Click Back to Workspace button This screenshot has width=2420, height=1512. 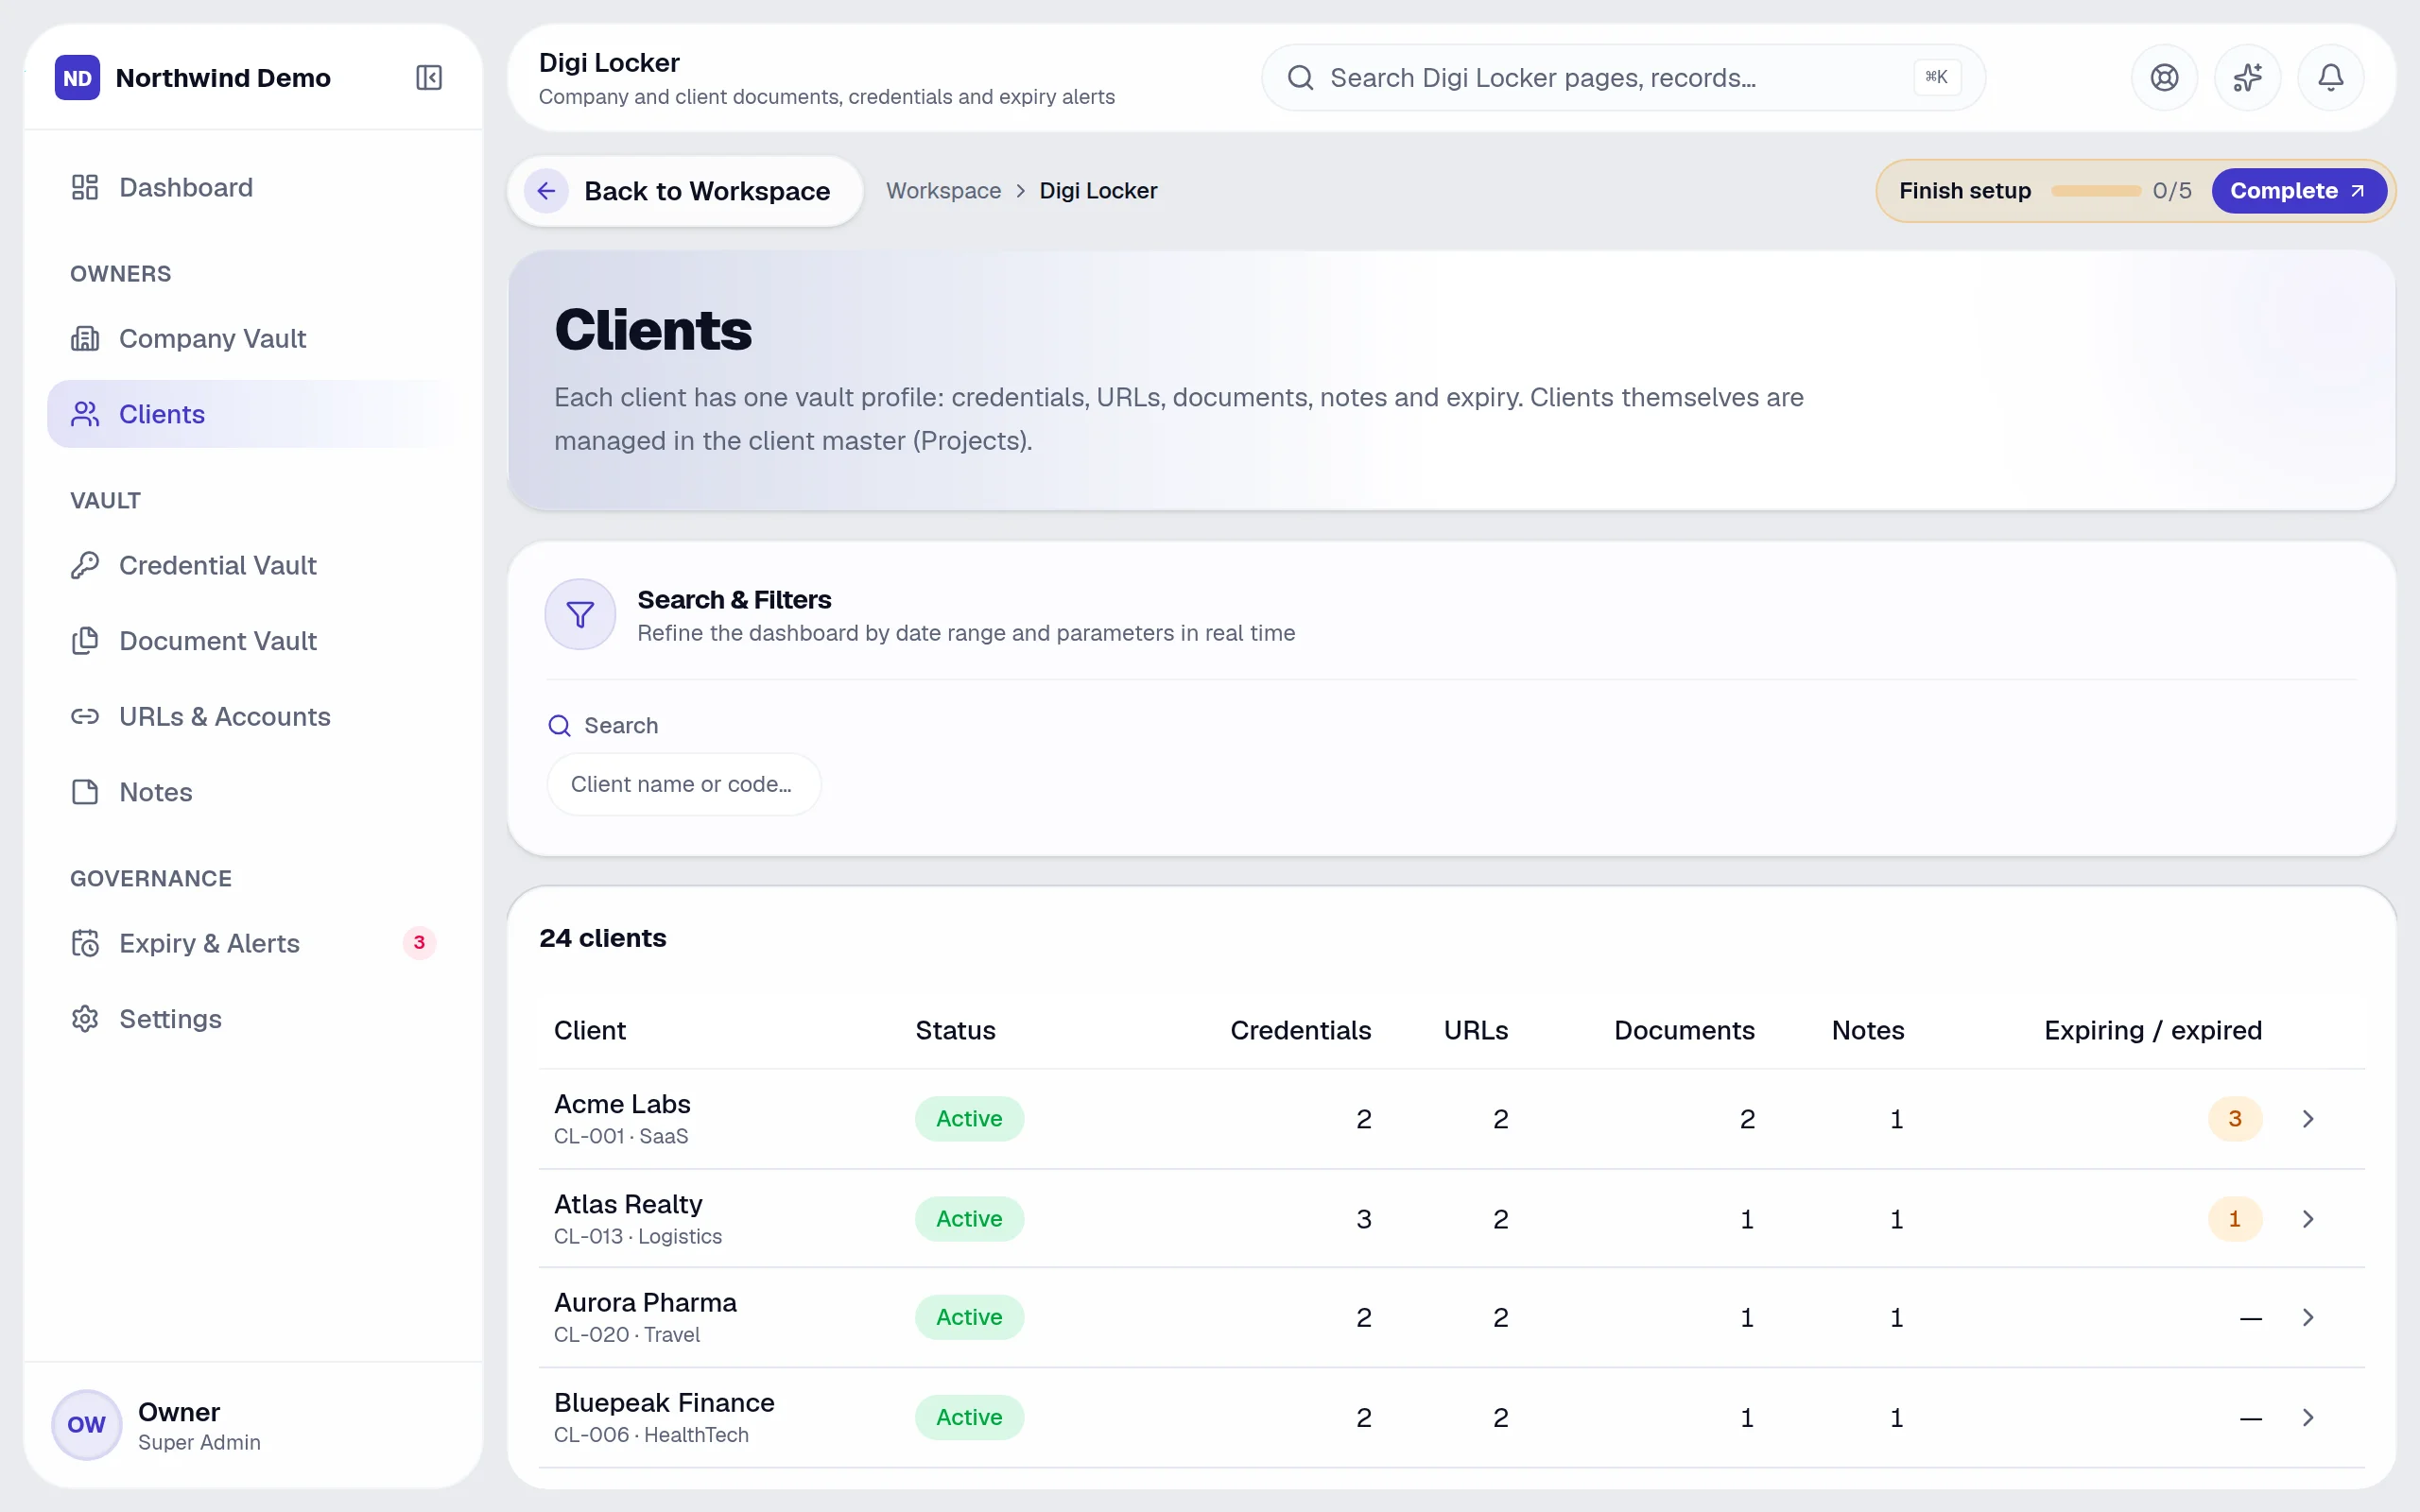pyautogui.click(x=685, y=191)
